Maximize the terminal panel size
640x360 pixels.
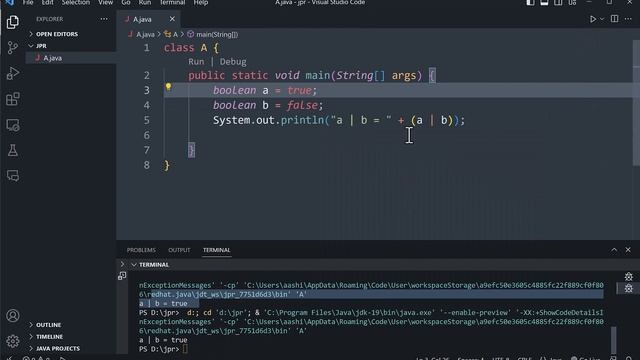pyautogui.click(x=614, y=250)
